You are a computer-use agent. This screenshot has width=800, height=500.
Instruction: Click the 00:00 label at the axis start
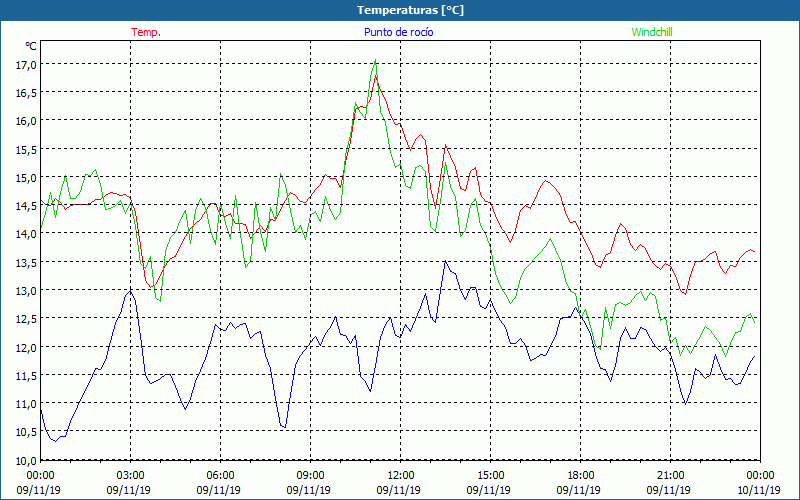pyautogui.click(x=40, y=475)
